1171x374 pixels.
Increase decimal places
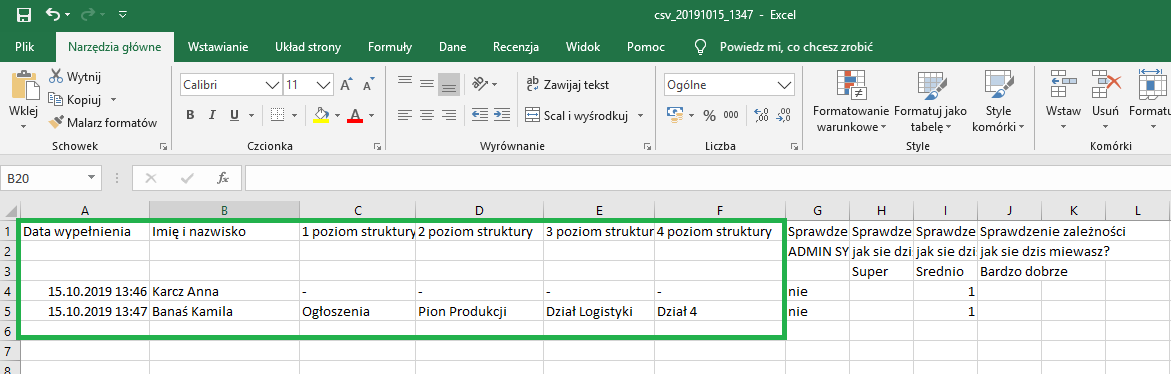tap(762, 115)
